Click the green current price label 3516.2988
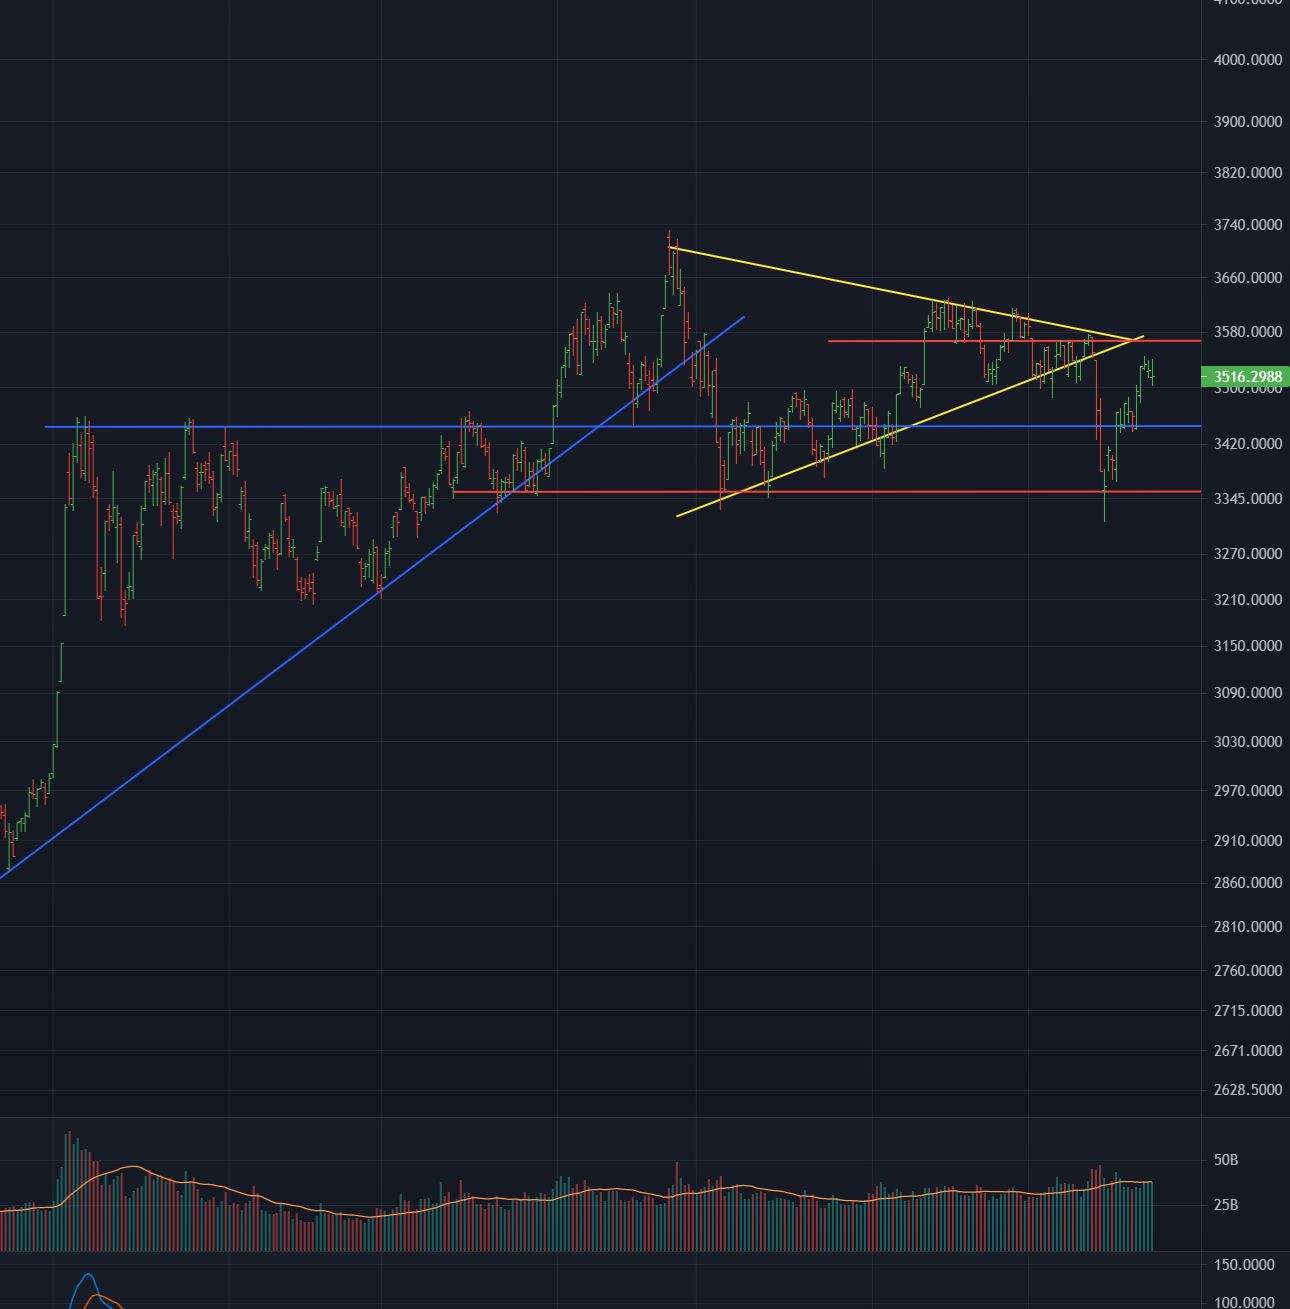Image resolution: width=1290 pixels, height=1309 pixels. coord(1245,377)
